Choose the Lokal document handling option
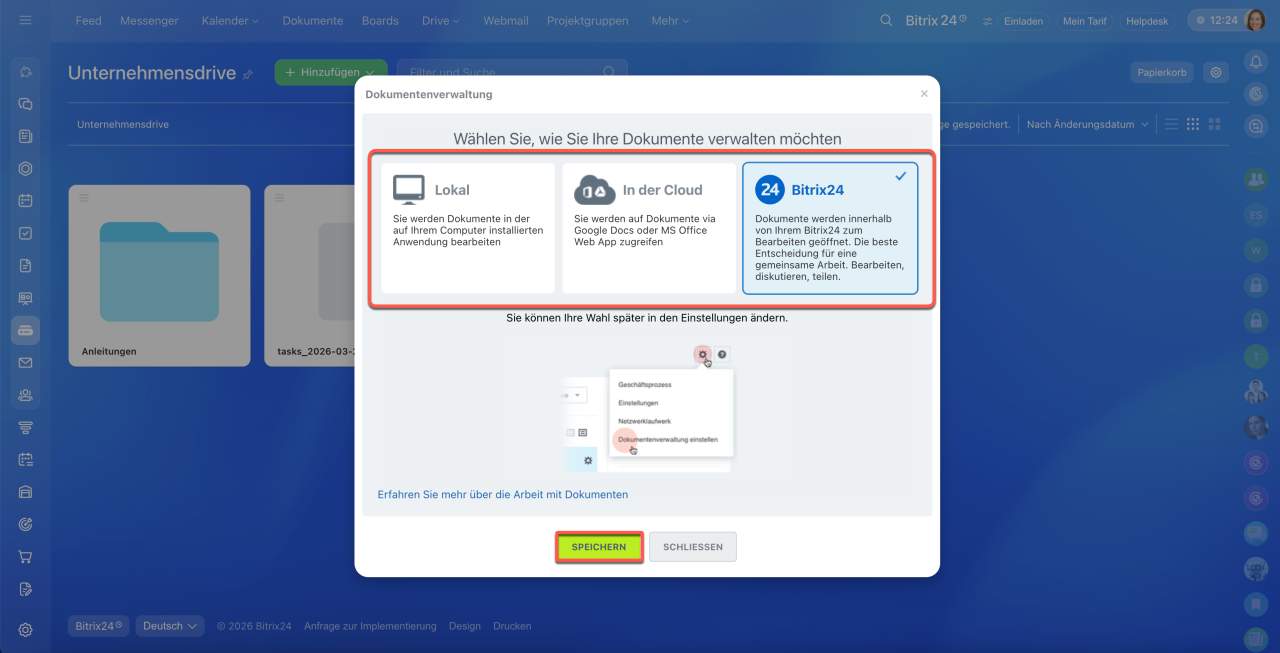Viewport: 1280px width, 653px height. point(468,228)
